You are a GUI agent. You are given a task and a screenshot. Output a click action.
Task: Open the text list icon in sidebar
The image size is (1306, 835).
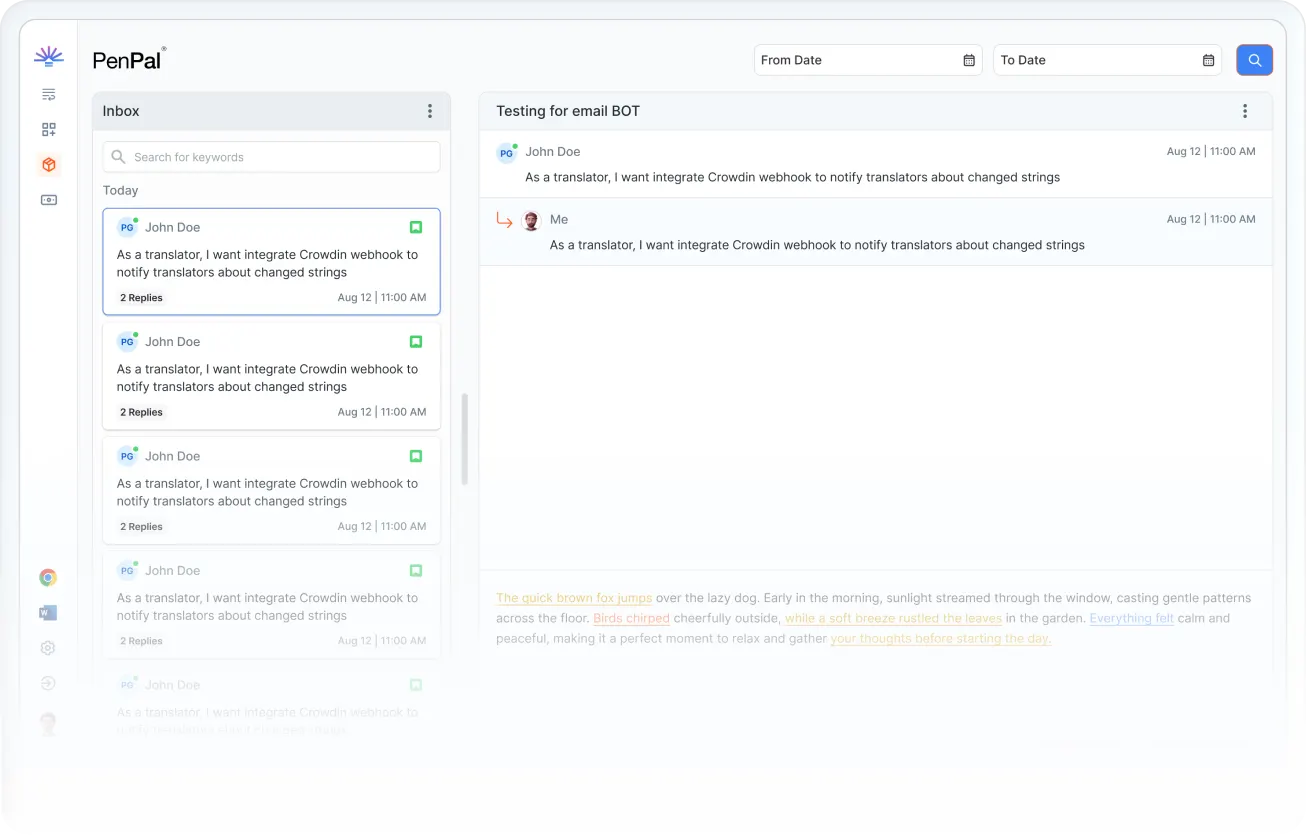click(48, 95)
